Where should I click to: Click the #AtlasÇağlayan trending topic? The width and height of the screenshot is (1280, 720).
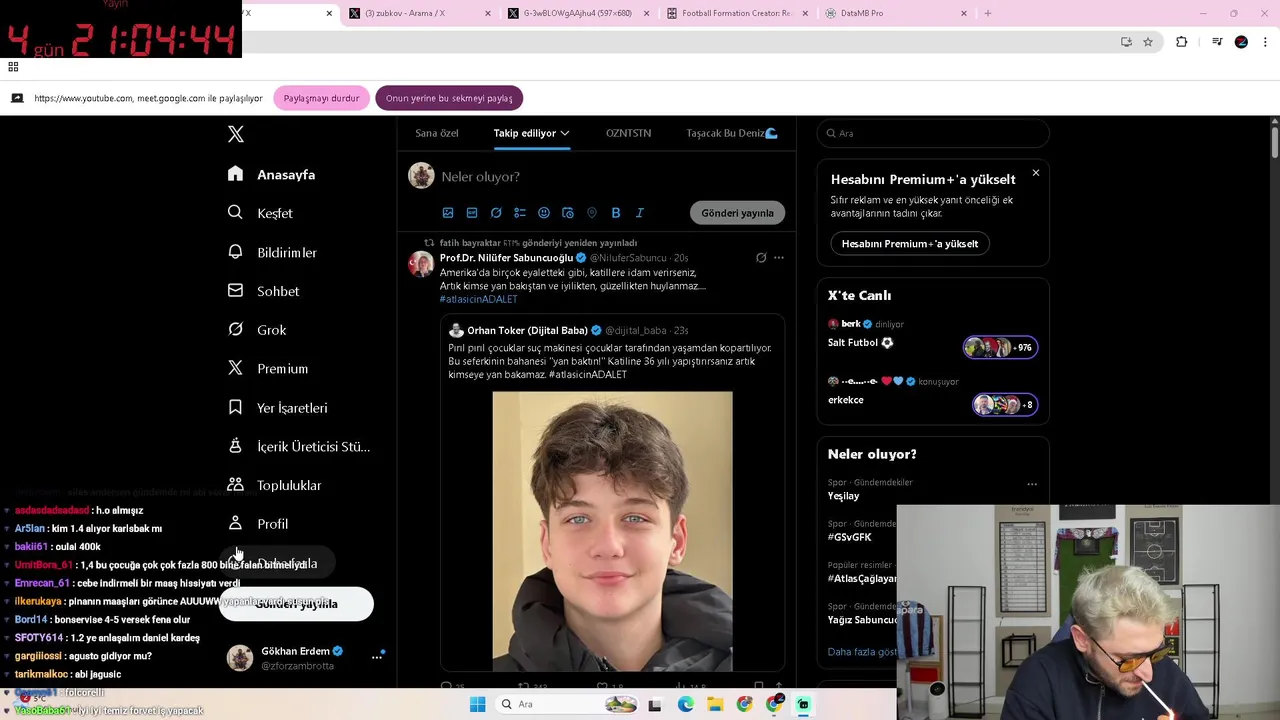tap(862, 578)
